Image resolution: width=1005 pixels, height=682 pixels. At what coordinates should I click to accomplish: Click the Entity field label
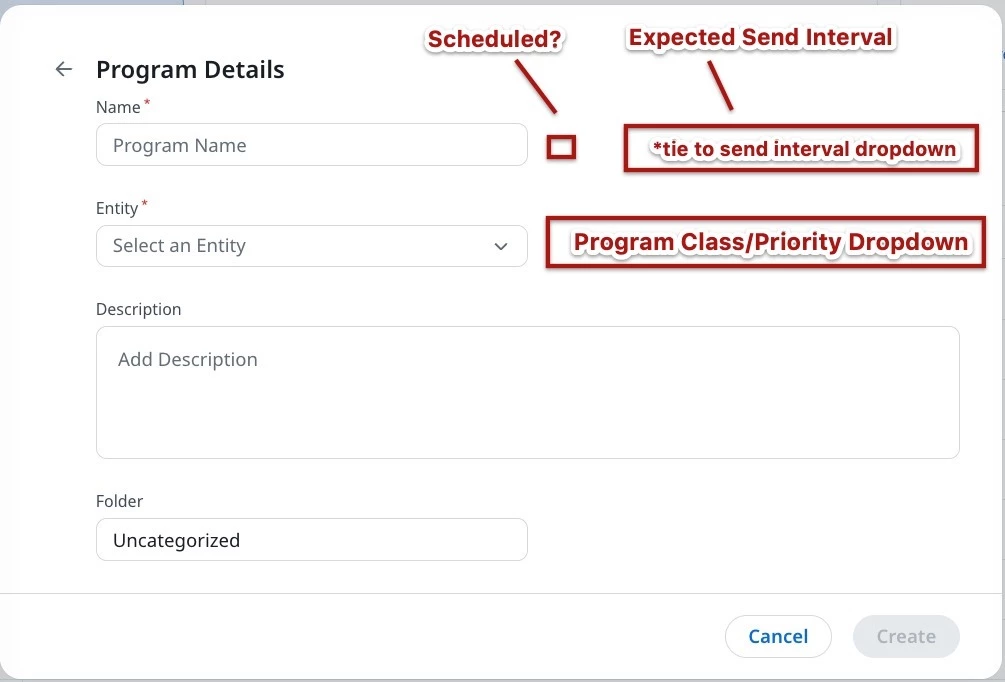tap(117, 208)
